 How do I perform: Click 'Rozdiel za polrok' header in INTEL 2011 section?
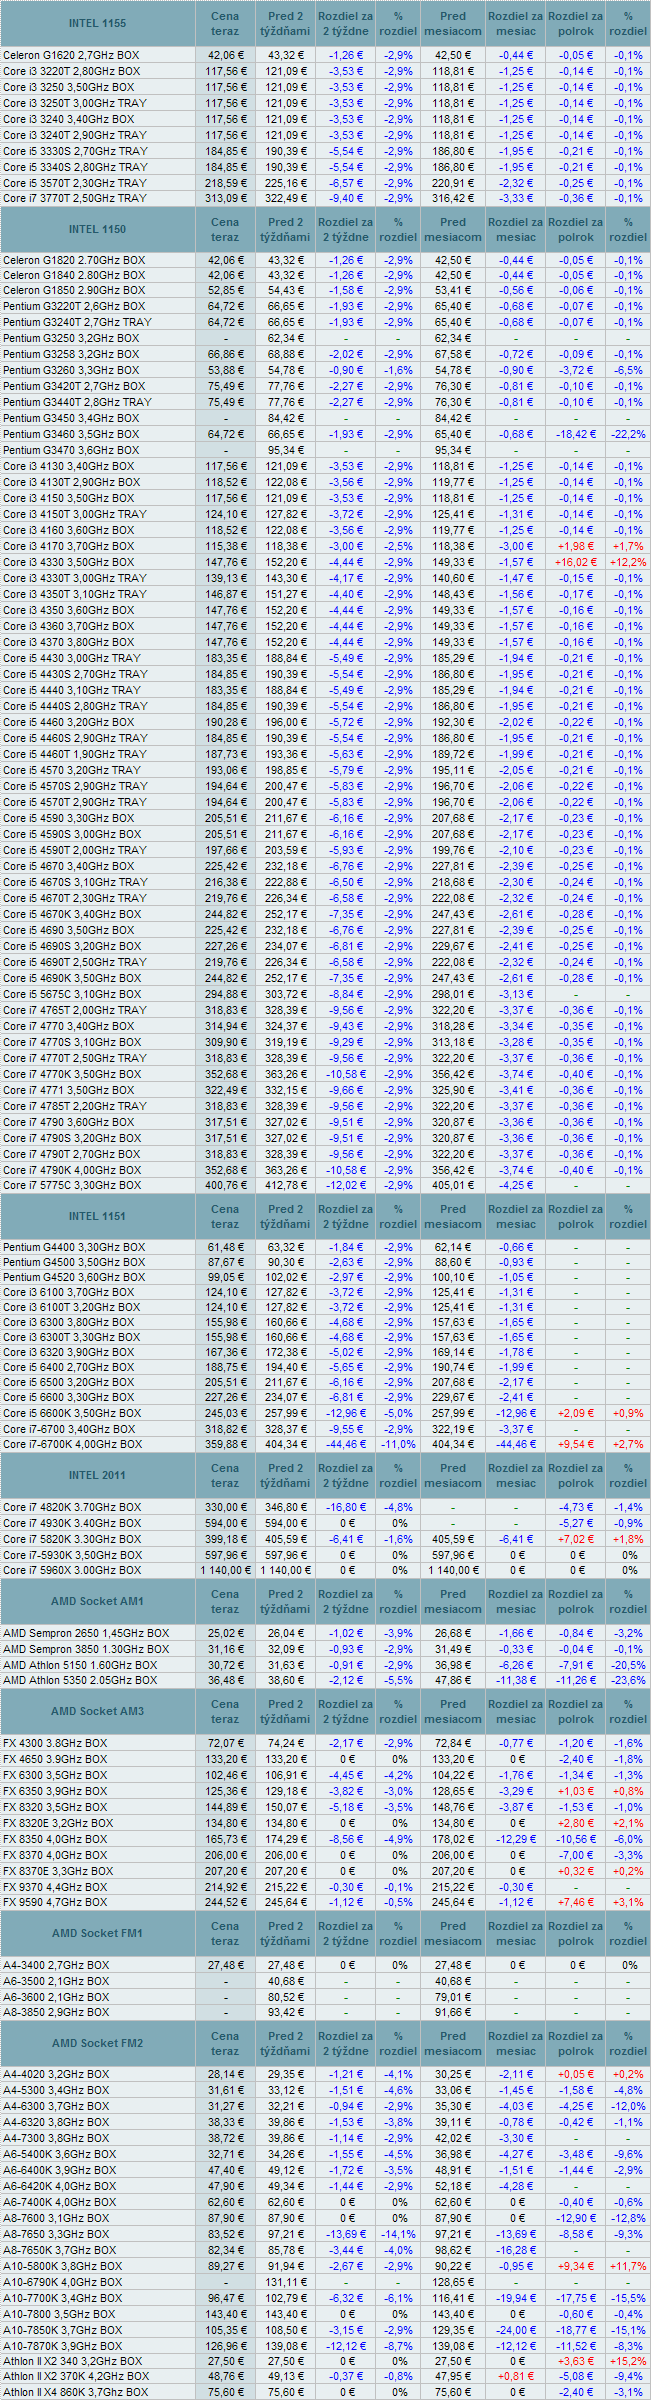(x=576, y=1475)
